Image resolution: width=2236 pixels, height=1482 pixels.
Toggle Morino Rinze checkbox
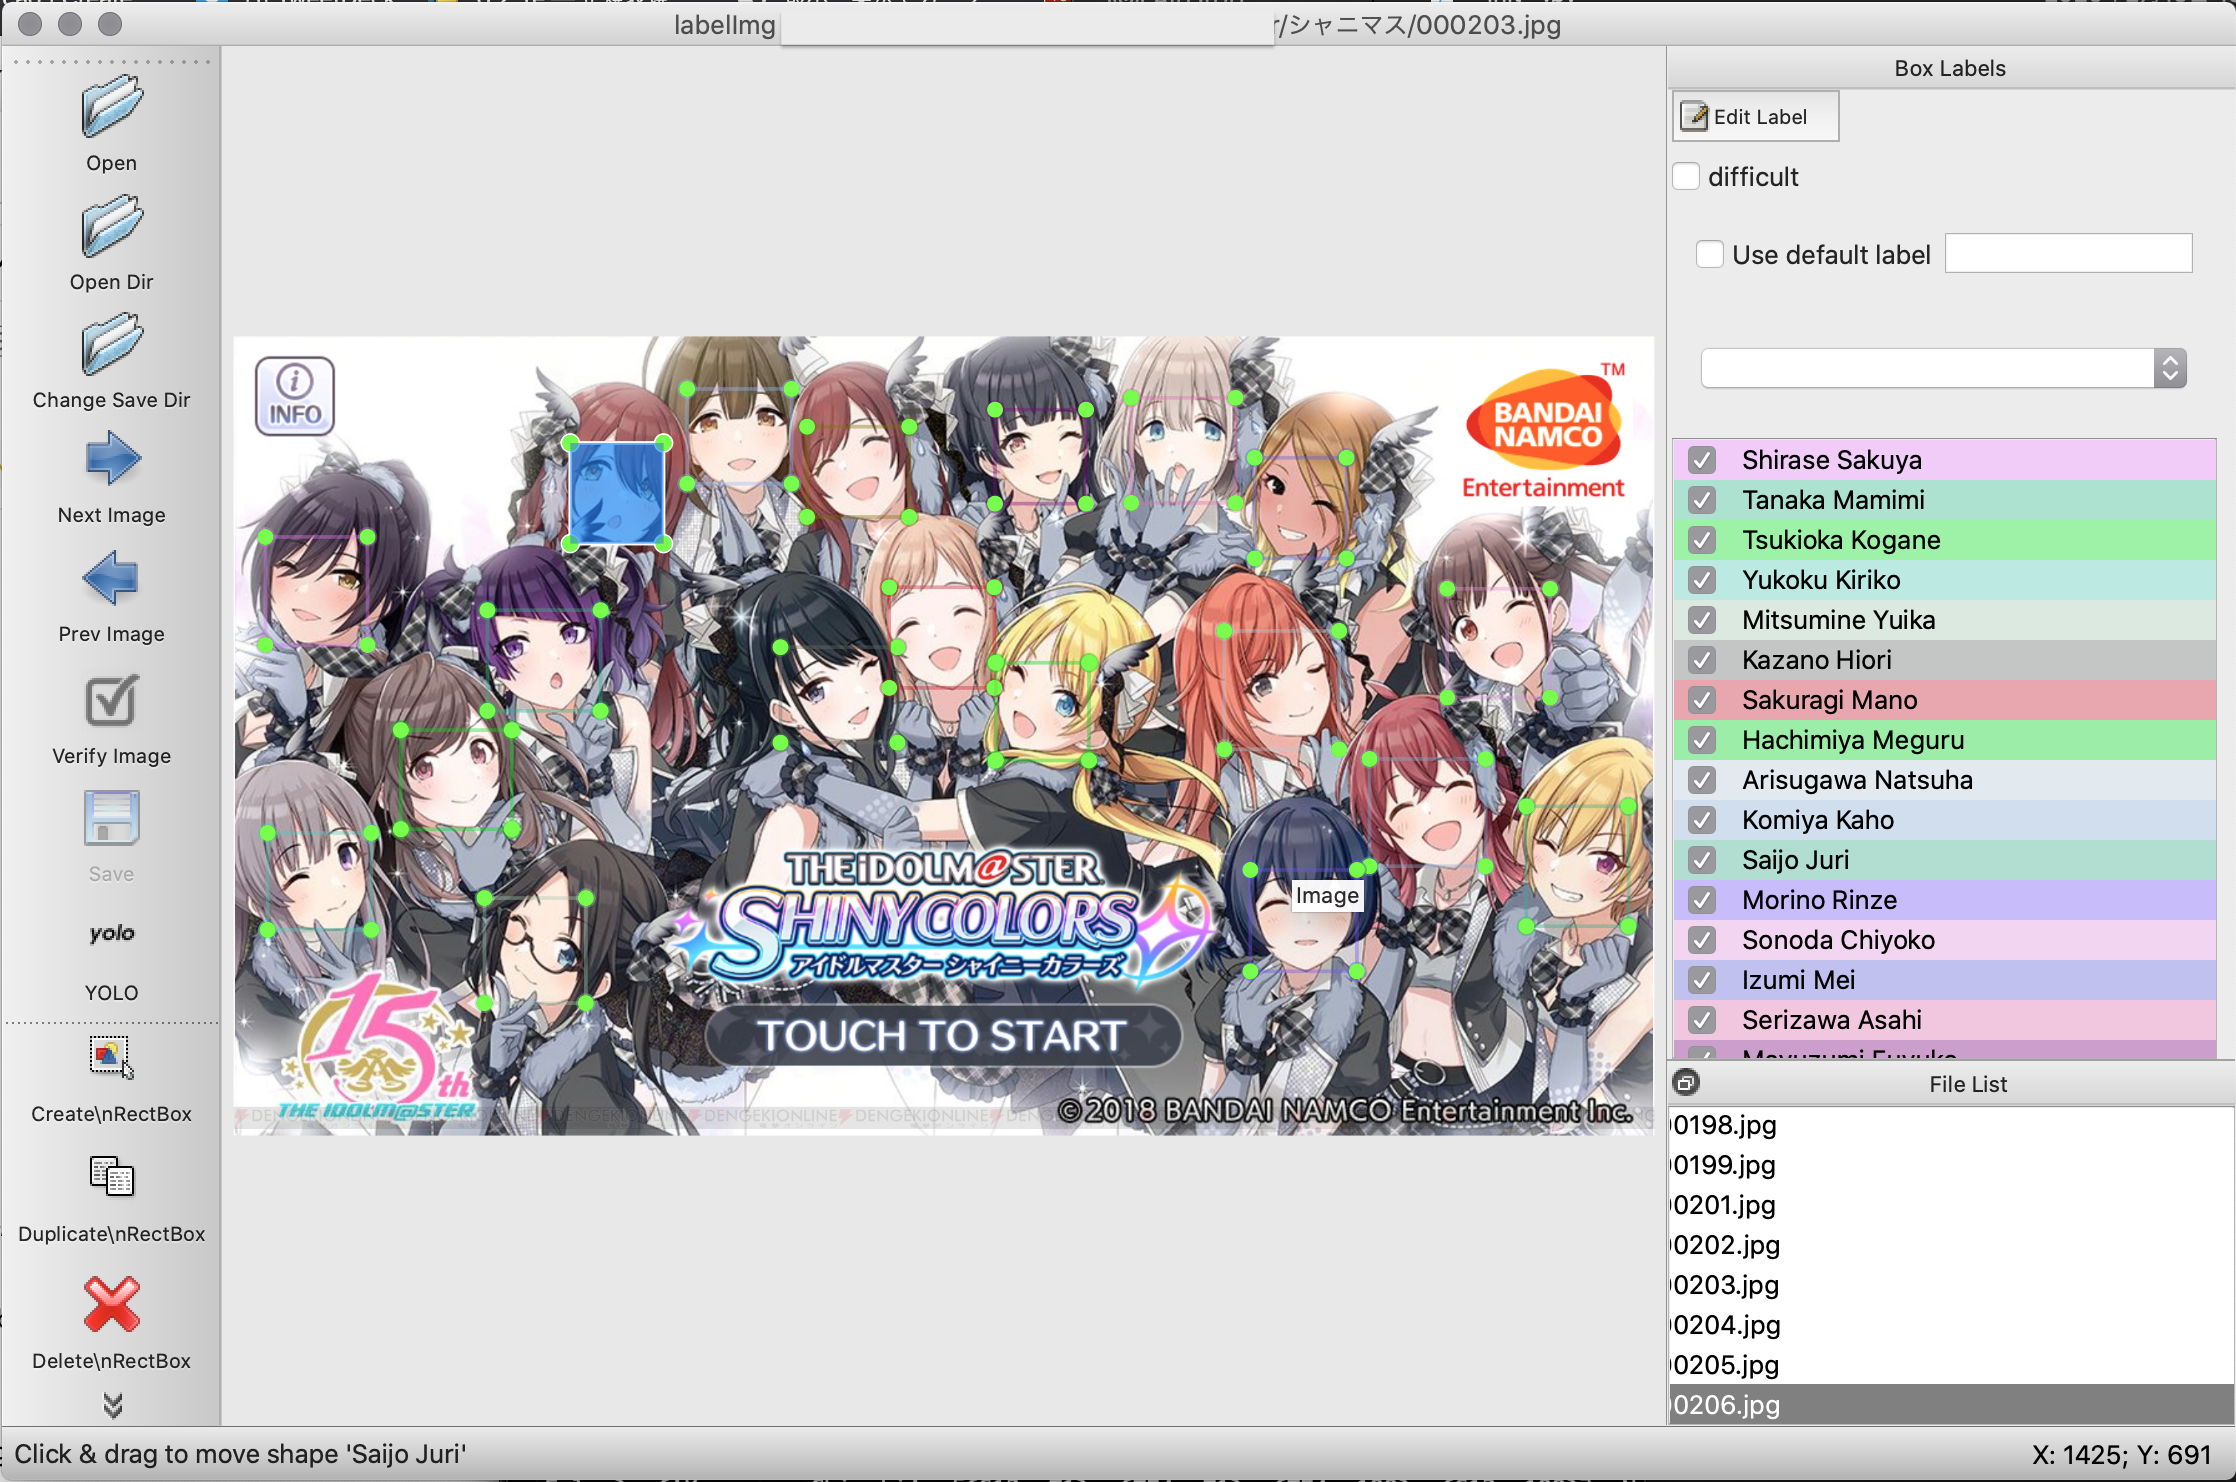pos(1701,900)
